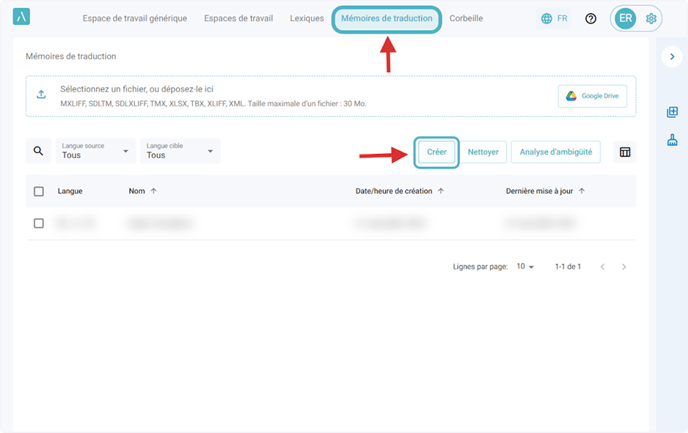
Task: Switch to the Lexiques tab
Action: [x=306, y=18]
